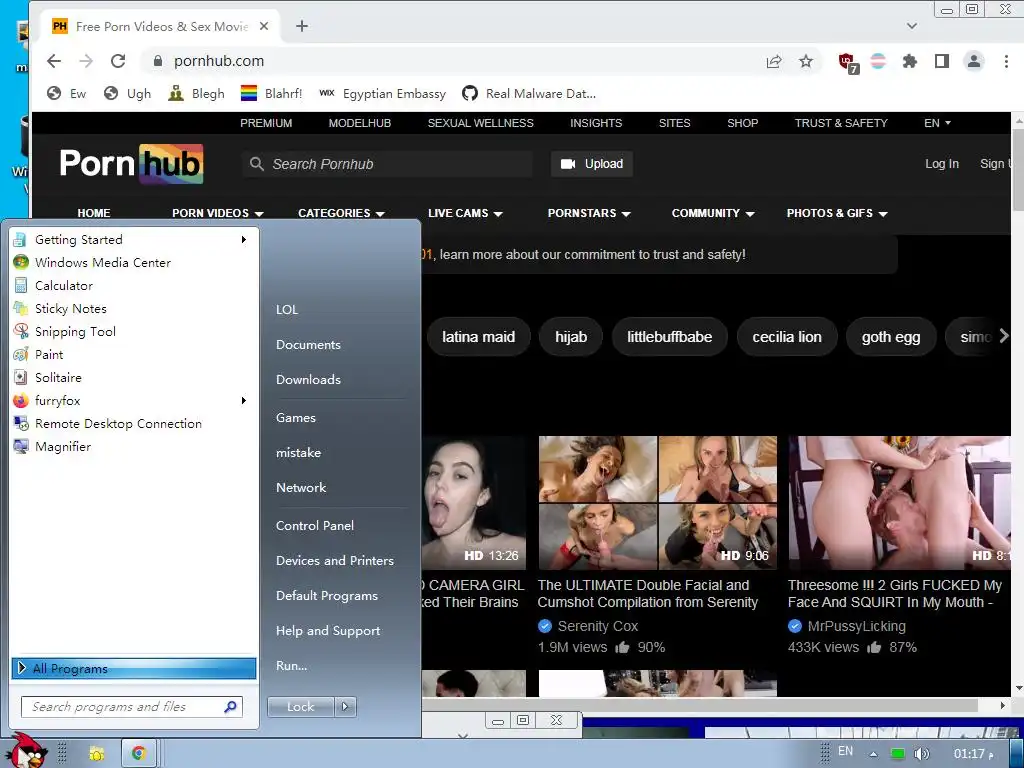Screen dimensions: 1024x768
Task: Open the Insights top link
Action: tap(596, 123)
